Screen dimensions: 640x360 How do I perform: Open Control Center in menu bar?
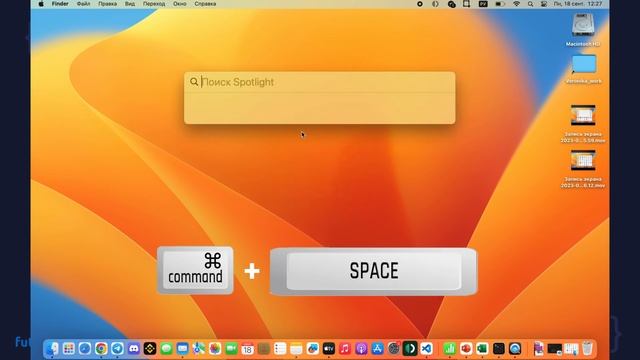click(x=544, y=4)
